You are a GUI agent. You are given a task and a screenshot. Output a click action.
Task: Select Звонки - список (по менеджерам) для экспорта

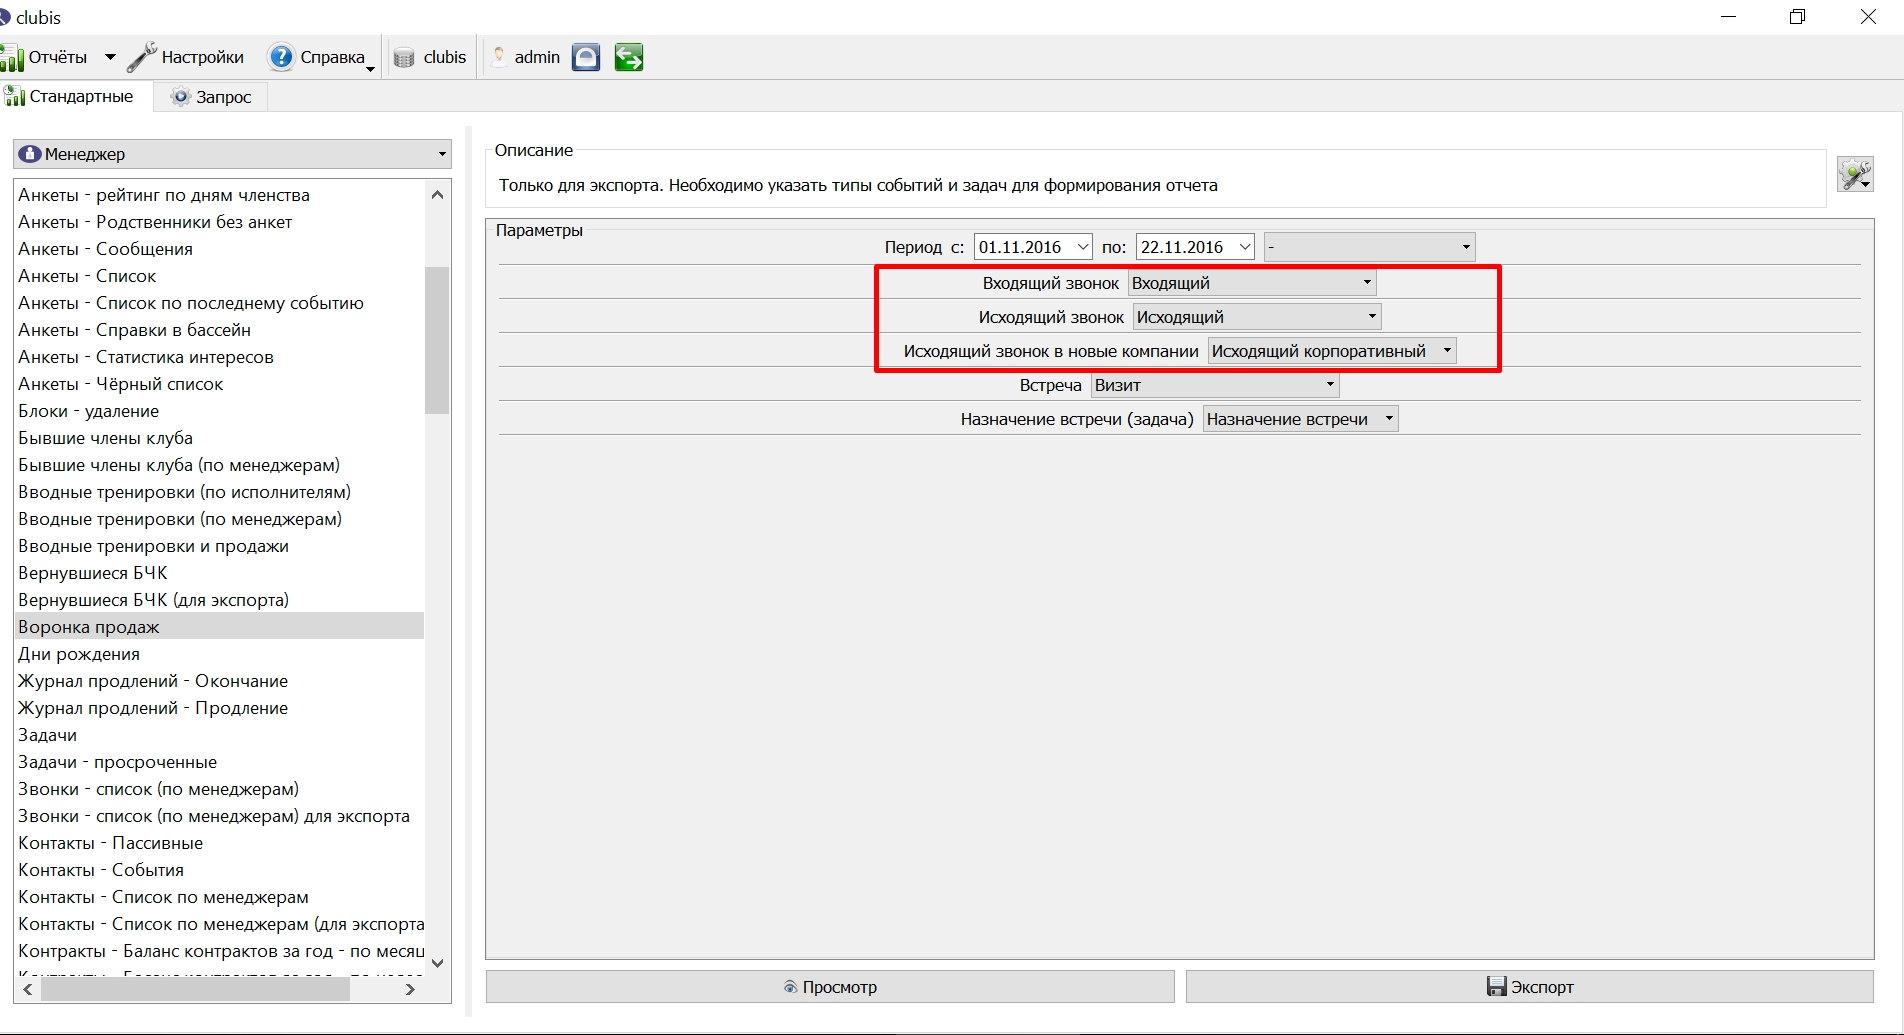pyautogui.click(x=220, y=816)
